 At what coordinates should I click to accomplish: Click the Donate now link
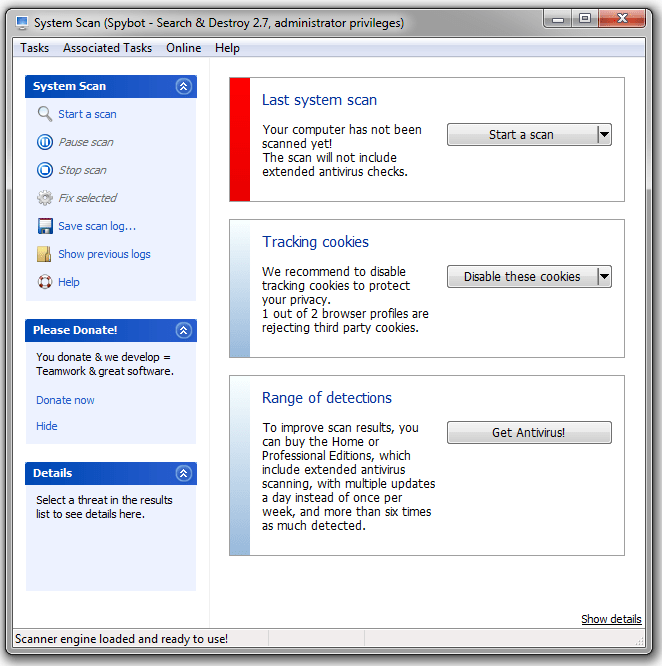tap(66, 400)
